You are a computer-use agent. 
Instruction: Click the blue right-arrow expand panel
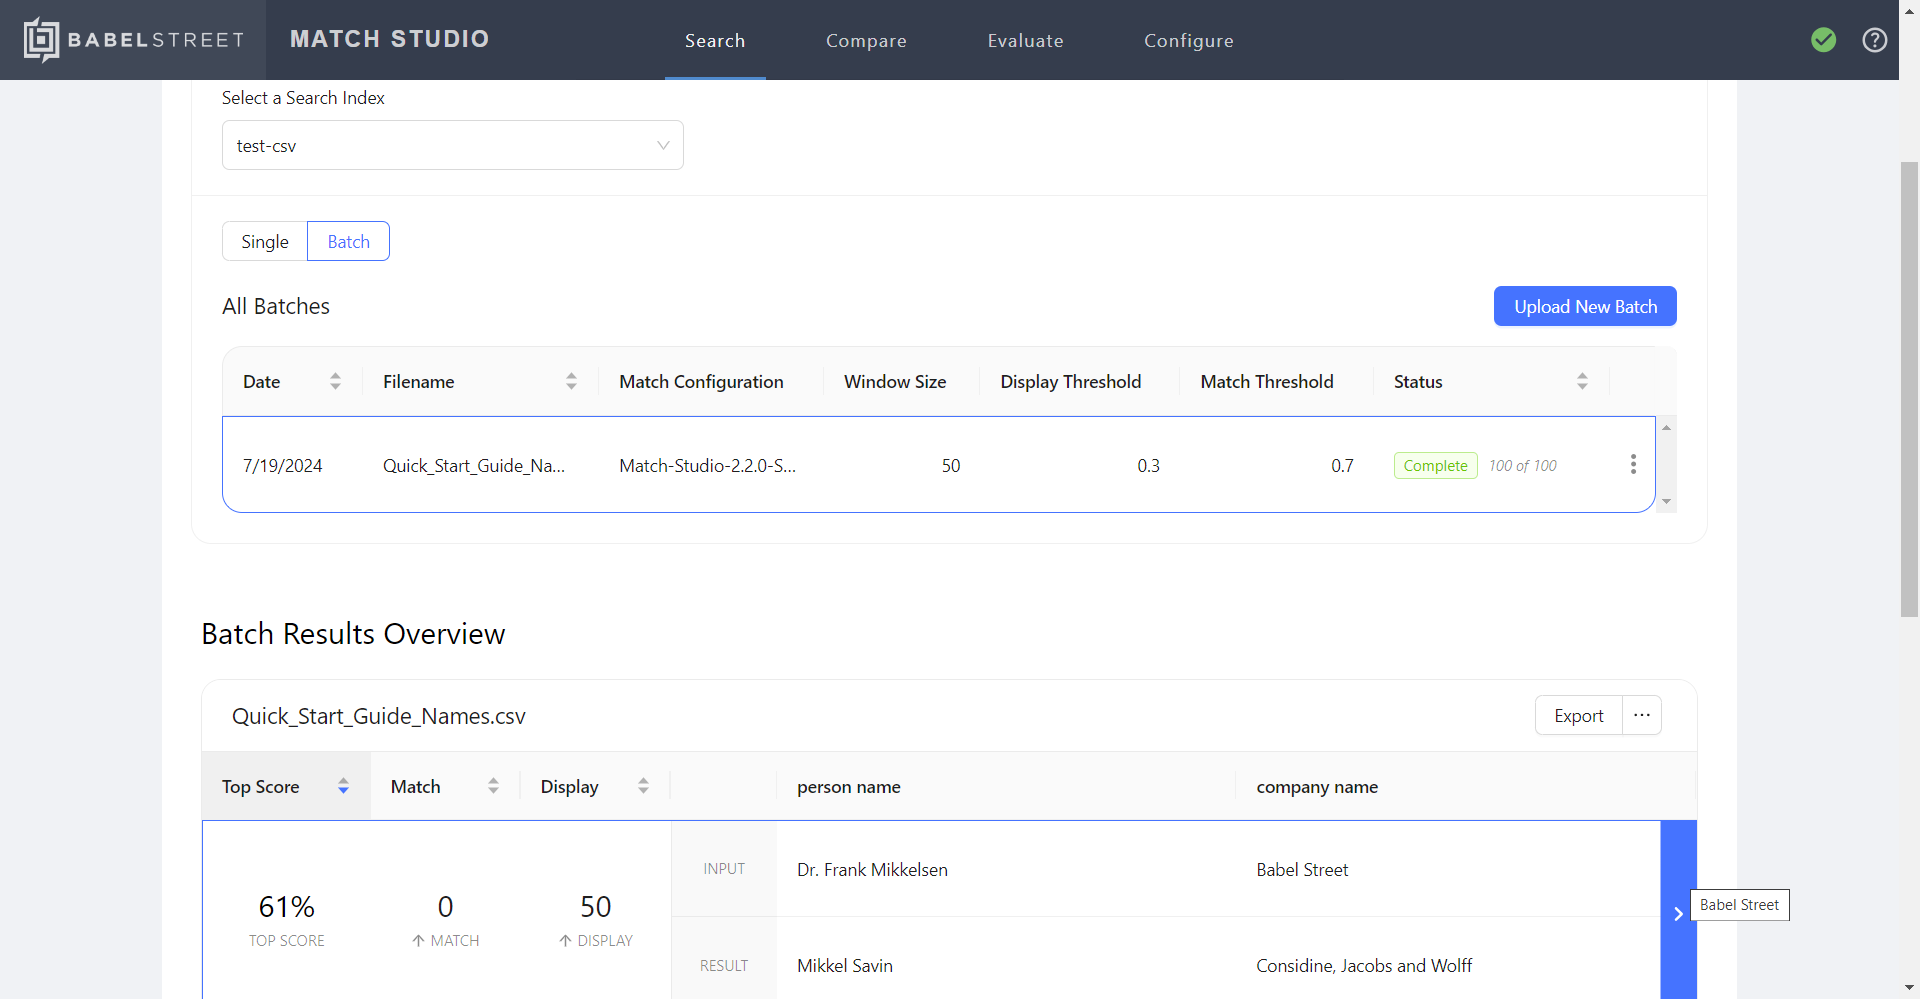pos(1678,912)
